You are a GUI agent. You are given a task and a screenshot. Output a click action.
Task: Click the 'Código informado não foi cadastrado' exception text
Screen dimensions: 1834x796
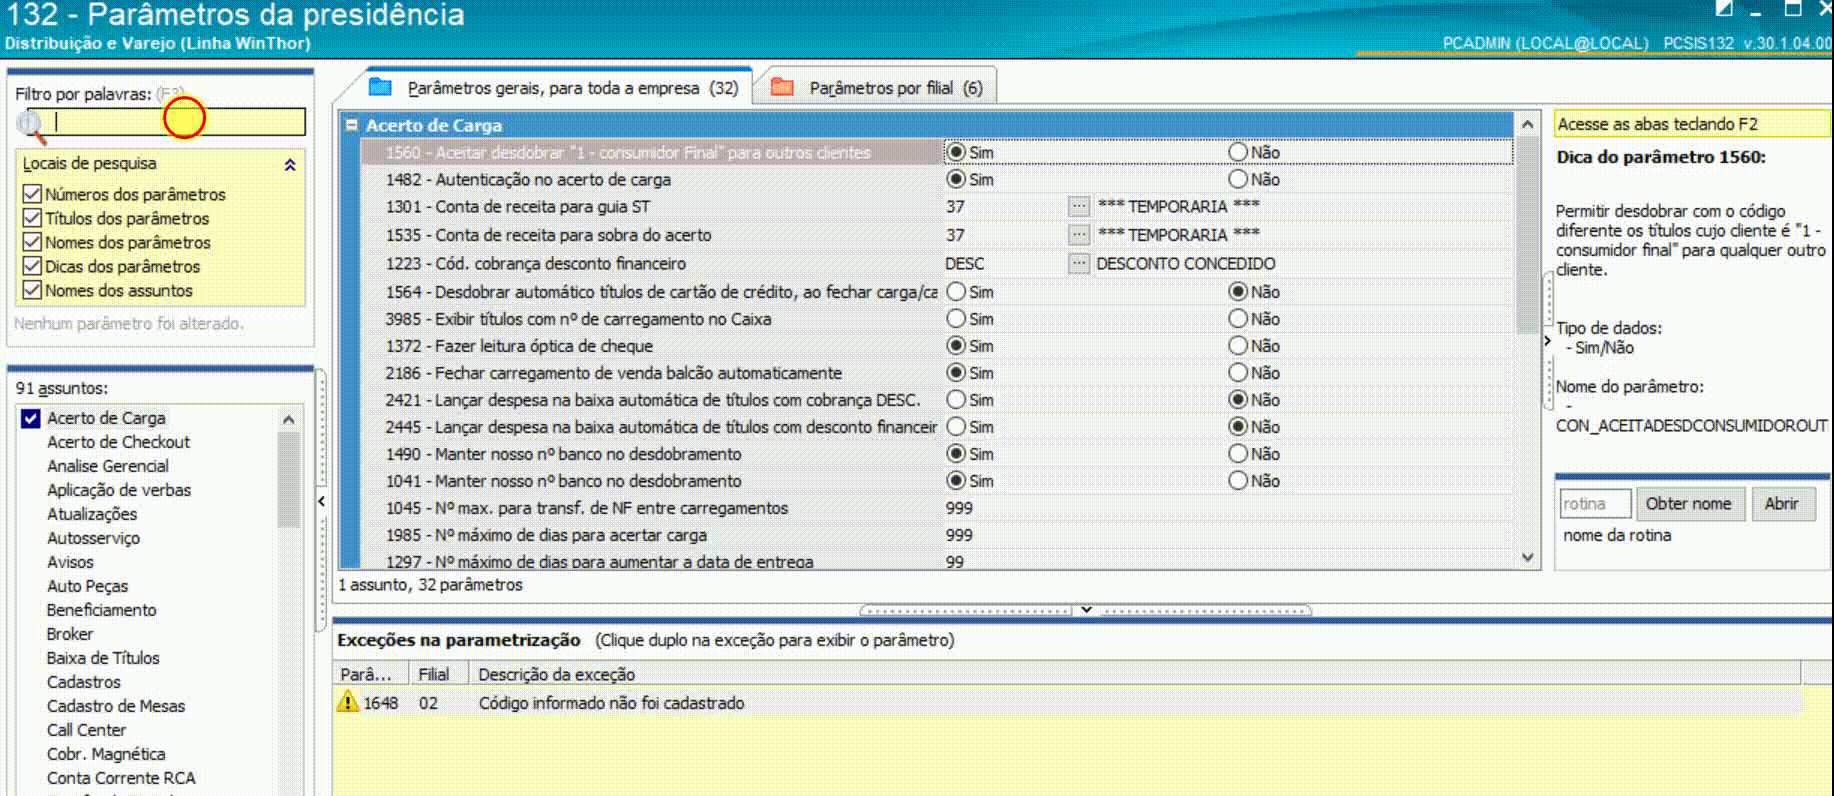coord(611,703)
